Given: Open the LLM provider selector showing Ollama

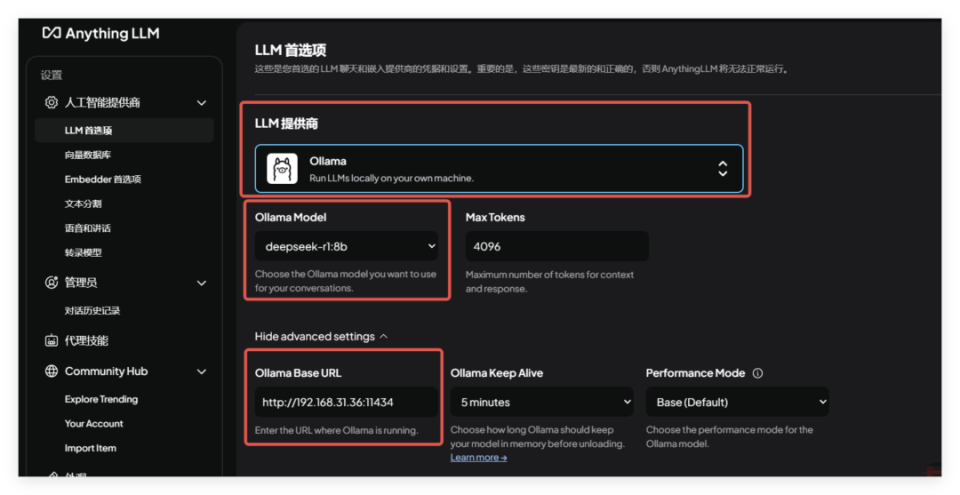Looking at the screenshot, I should (x=499, y=169).
